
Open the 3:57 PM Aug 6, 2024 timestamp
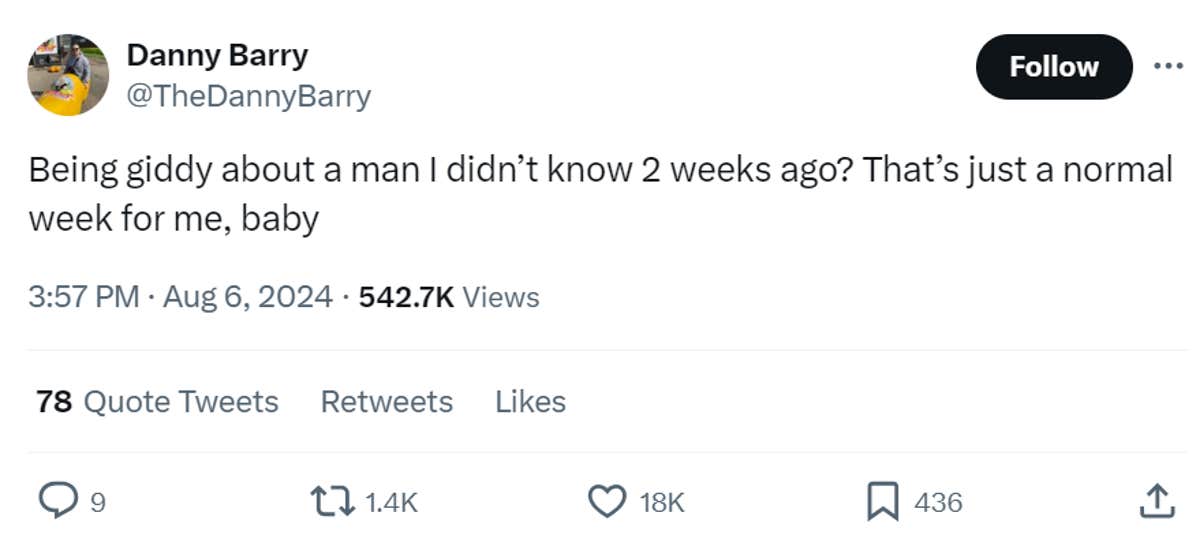[x=180, y=297]
